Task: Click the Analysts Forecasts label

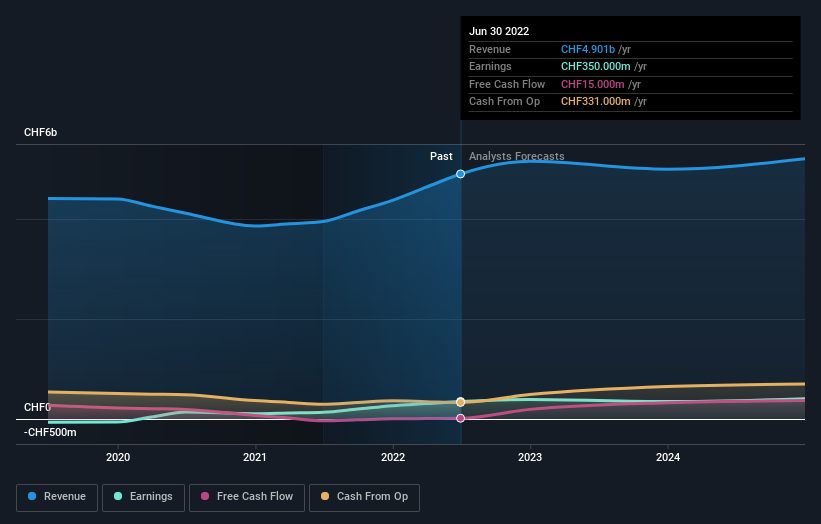Action: (x=516, y=157)
